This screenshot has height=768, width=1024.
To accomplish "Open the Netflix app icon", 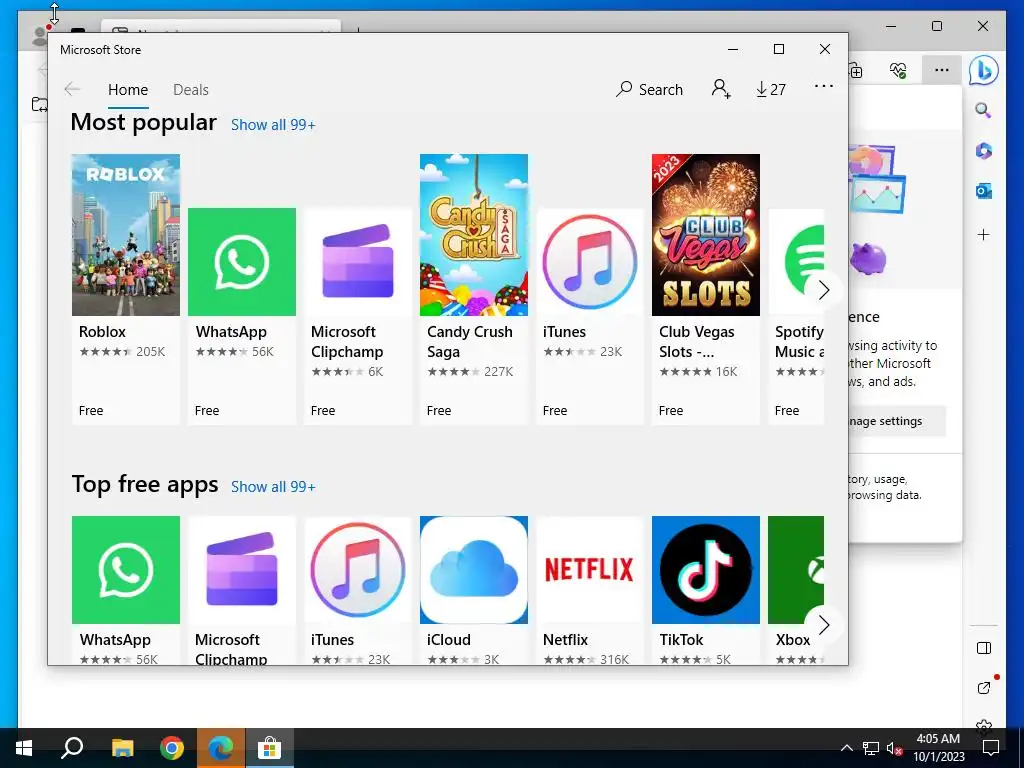I will (x=590, y=570).
